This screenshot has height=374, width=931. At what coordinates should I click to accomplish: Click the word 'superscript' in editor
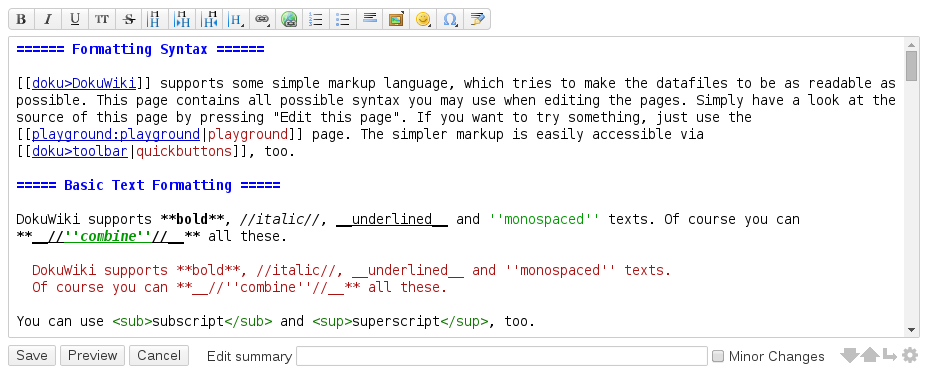click(x=396, y=321)
